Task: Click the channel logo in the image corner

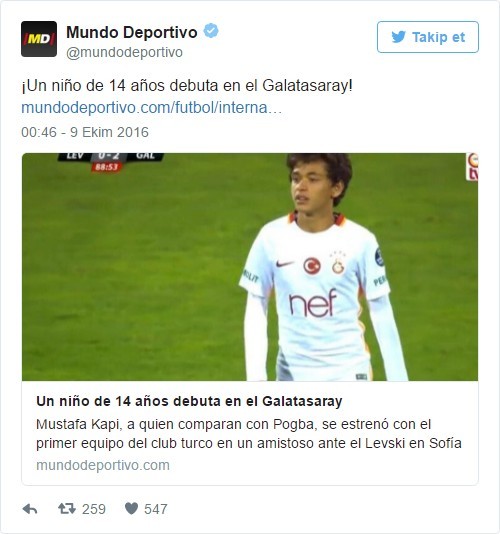Action: [472, 167]
